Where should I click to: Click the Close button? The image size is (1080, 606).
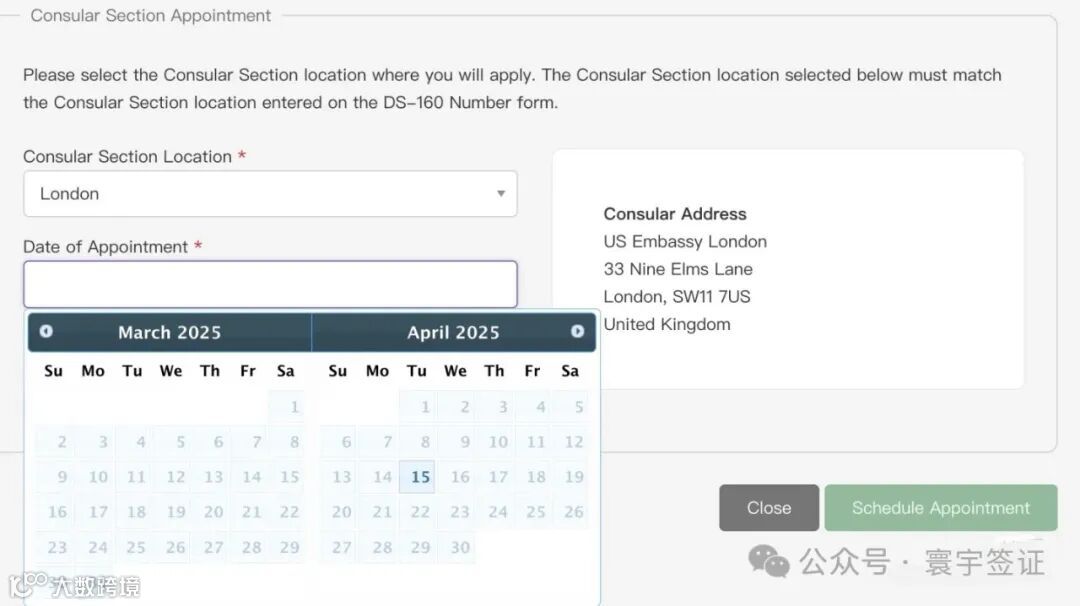[768, 508]
